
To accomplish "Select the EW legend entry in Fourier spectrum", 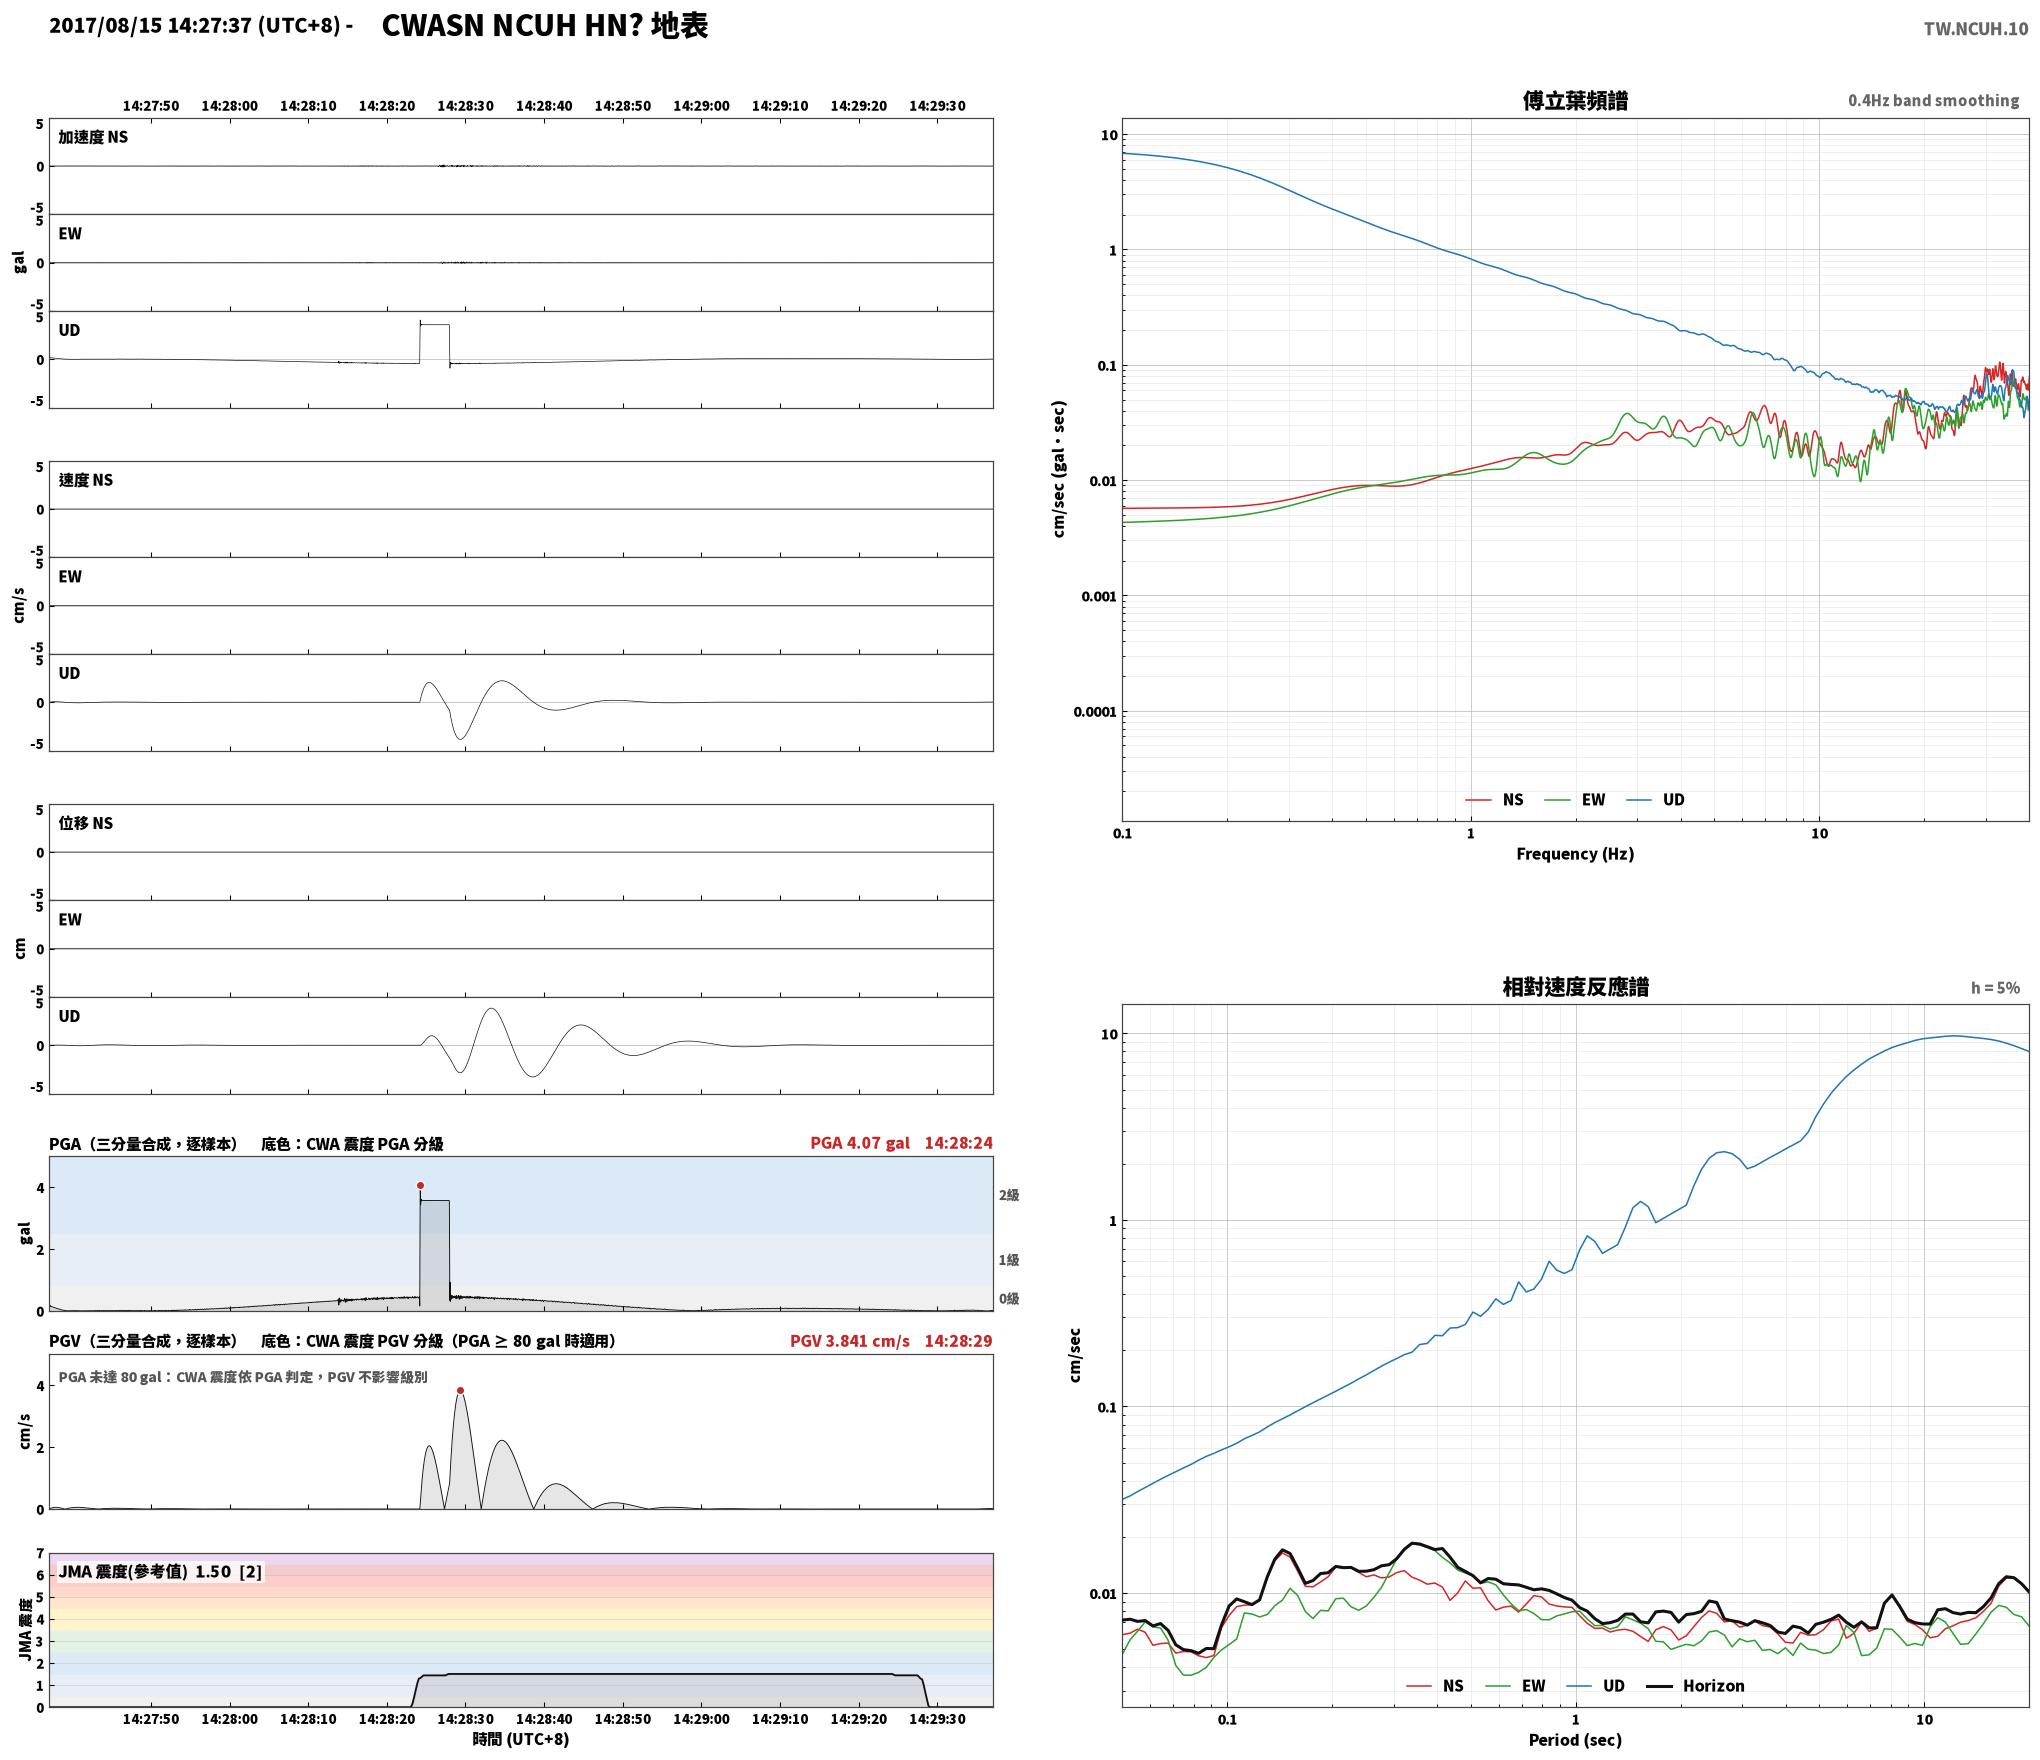I will (x=1575, y=800).
